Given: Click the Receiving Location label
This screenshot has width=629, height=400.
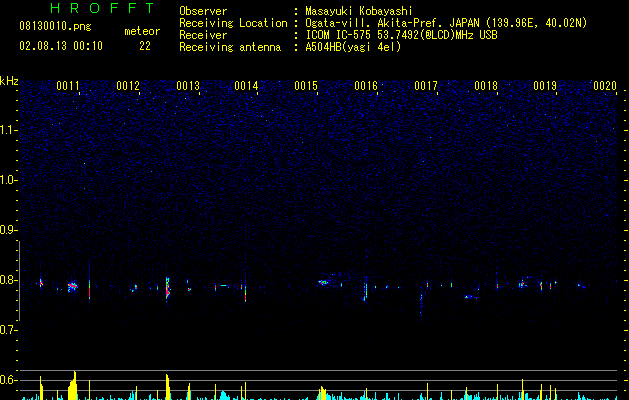Looking at the screenshot, I should pos(233,23).
